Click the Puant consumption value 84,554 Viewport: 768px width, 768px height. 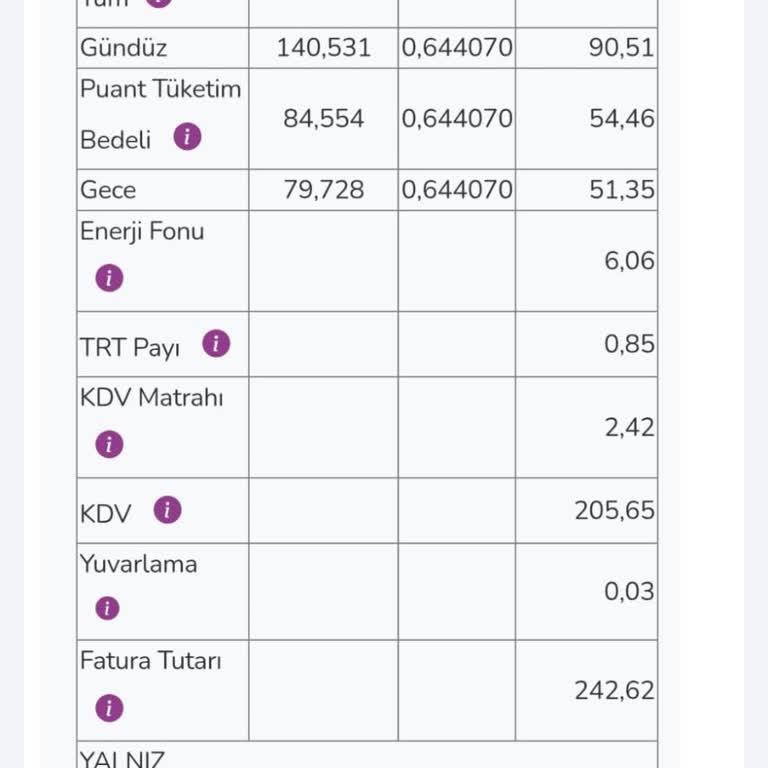point(323,119)
